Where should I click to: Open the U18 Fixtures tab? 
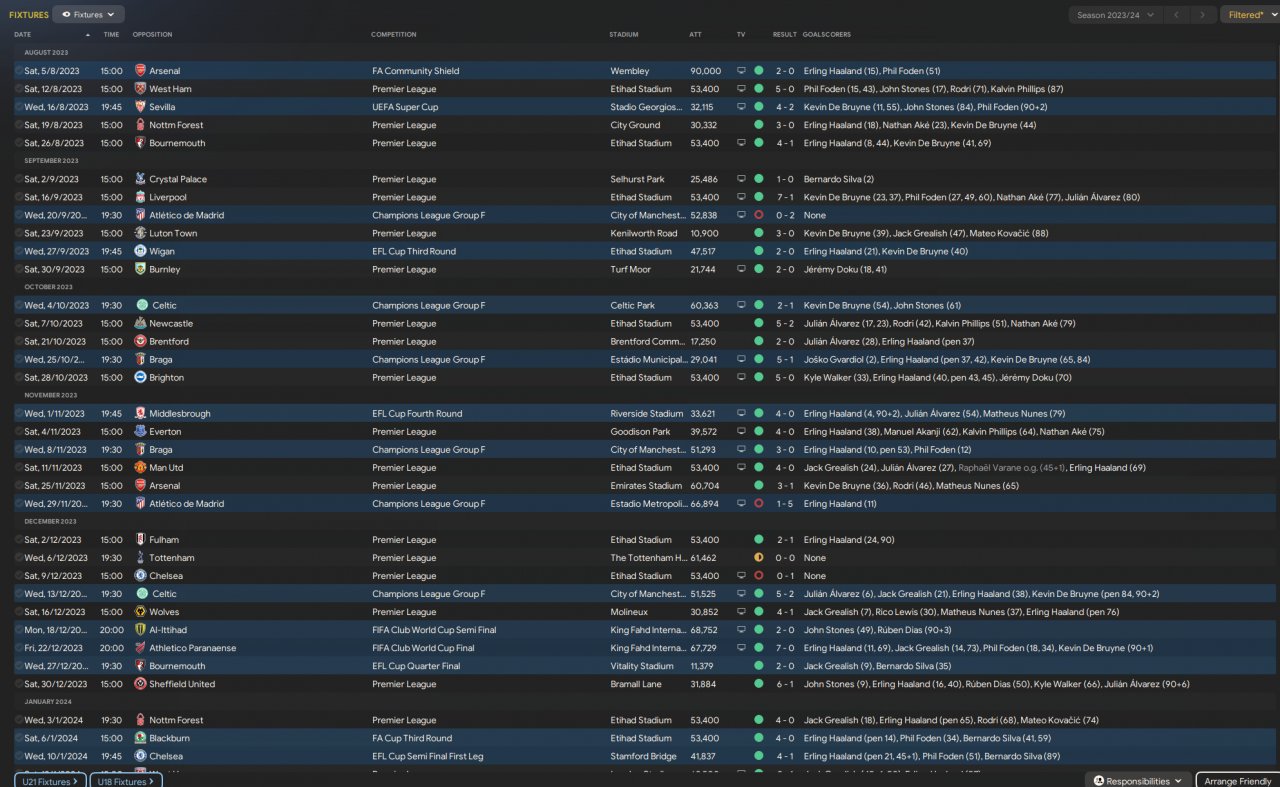126,781
